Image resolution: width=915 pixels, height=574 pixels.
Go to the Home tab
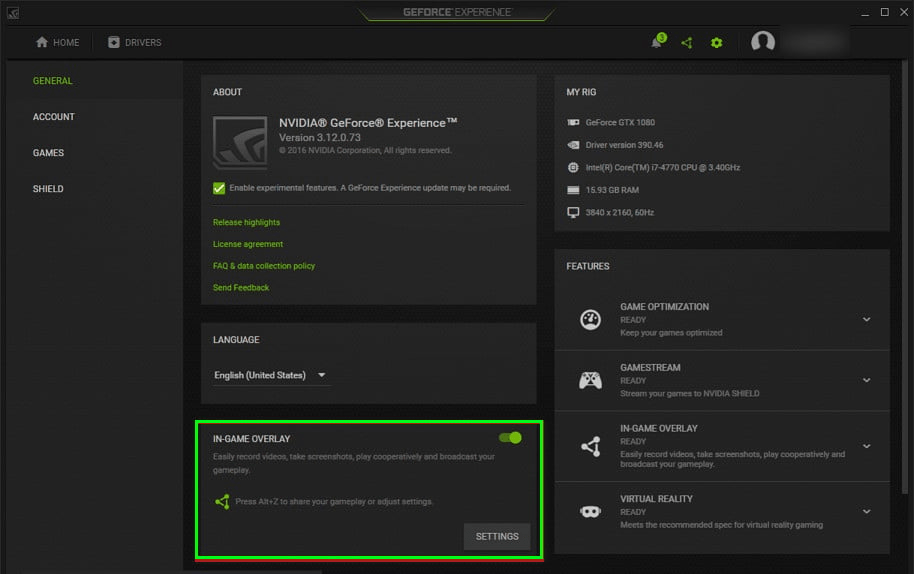coord(57,42)
